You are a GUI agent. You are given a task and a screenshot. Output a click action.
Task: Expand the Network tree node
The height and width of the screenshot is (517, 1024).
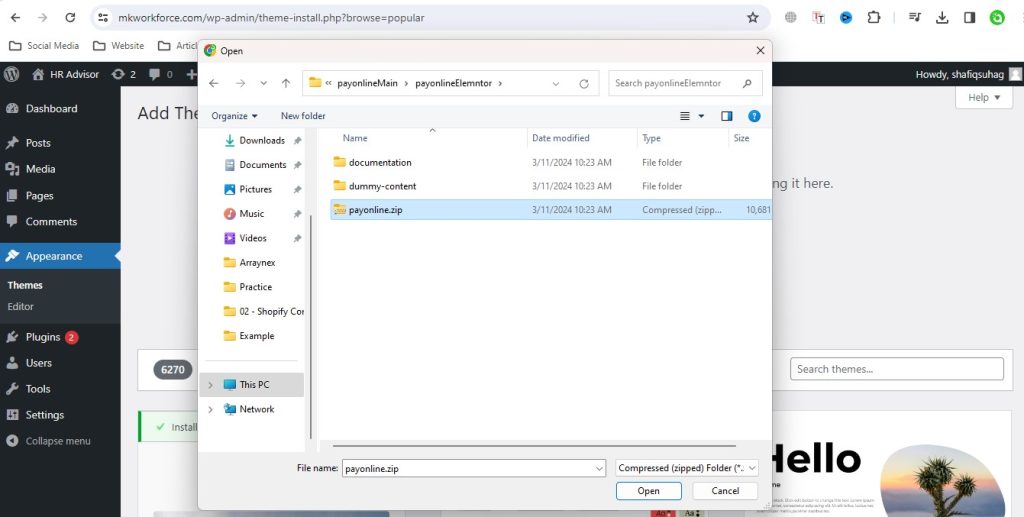coord(210,409)
